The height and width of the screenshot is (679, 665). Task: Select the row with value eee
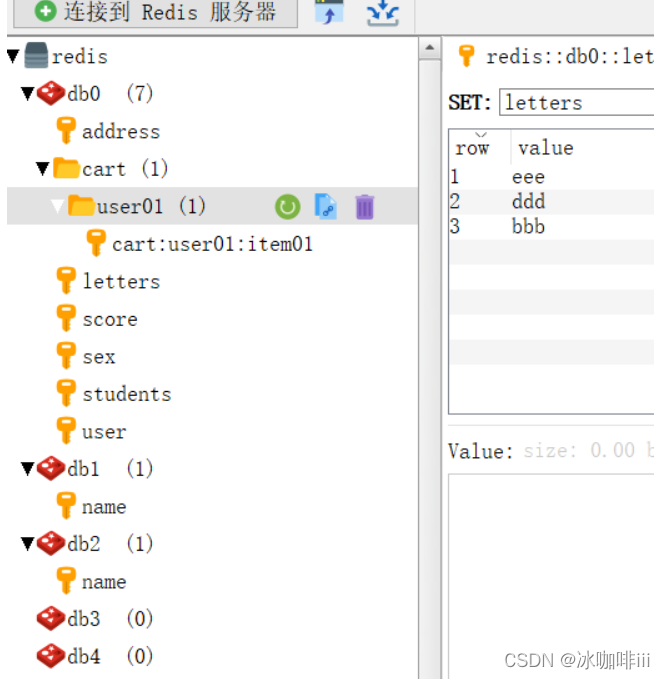coord(552,177)
